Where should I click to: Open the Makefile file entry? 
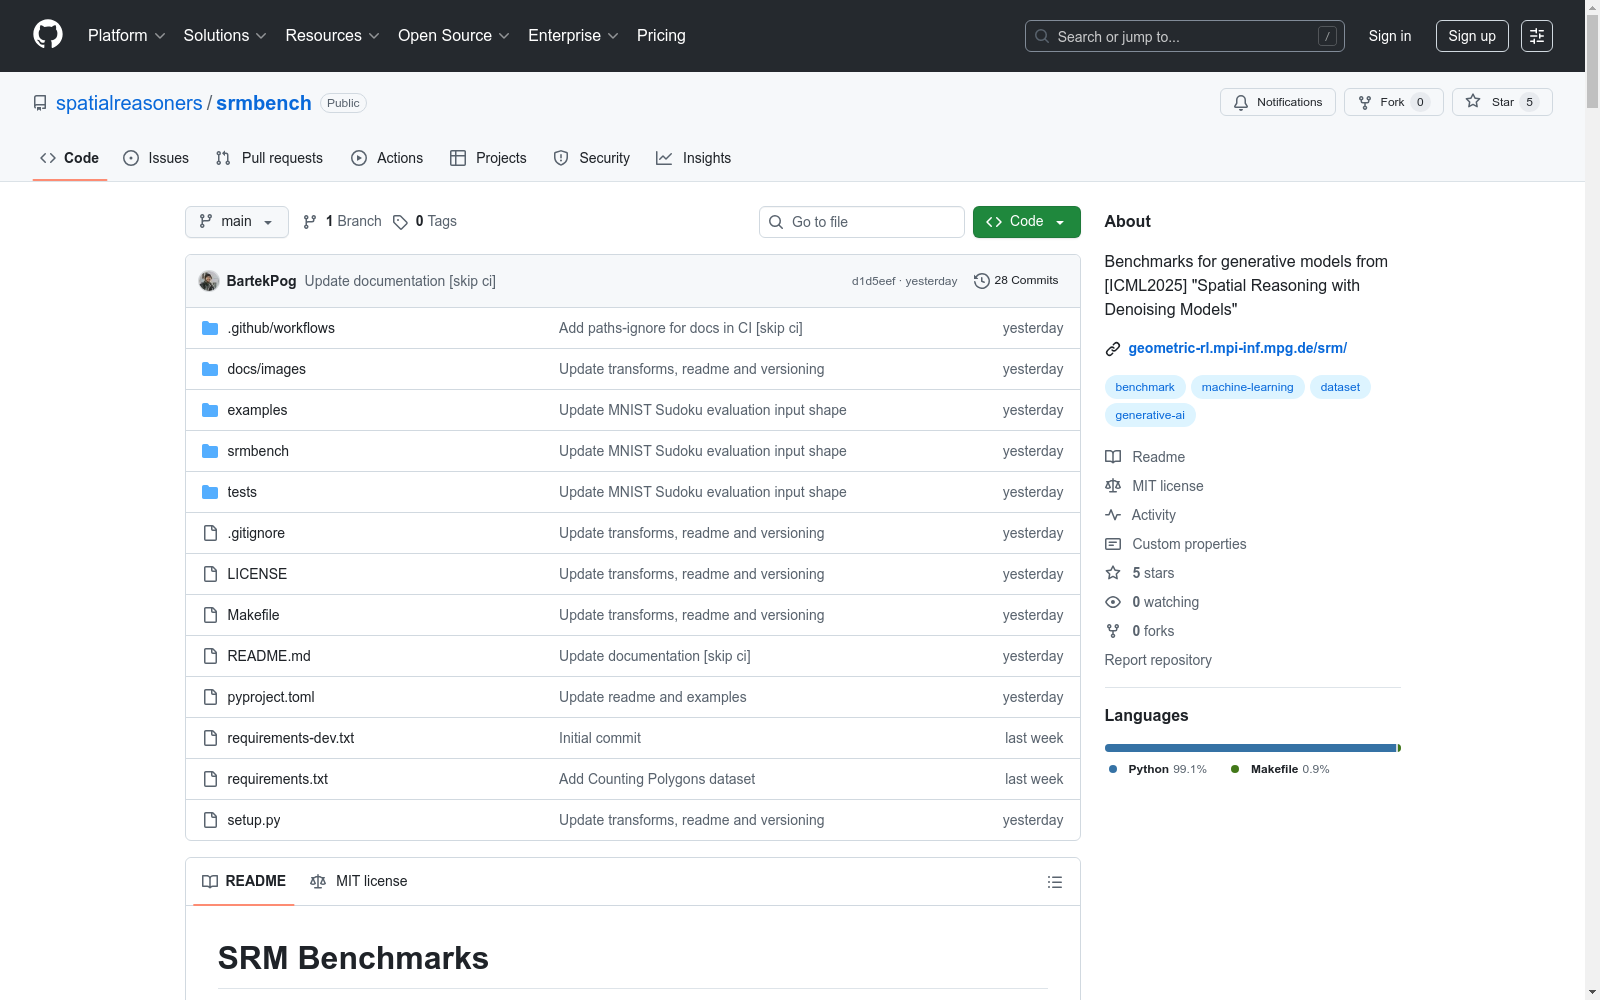253,615
